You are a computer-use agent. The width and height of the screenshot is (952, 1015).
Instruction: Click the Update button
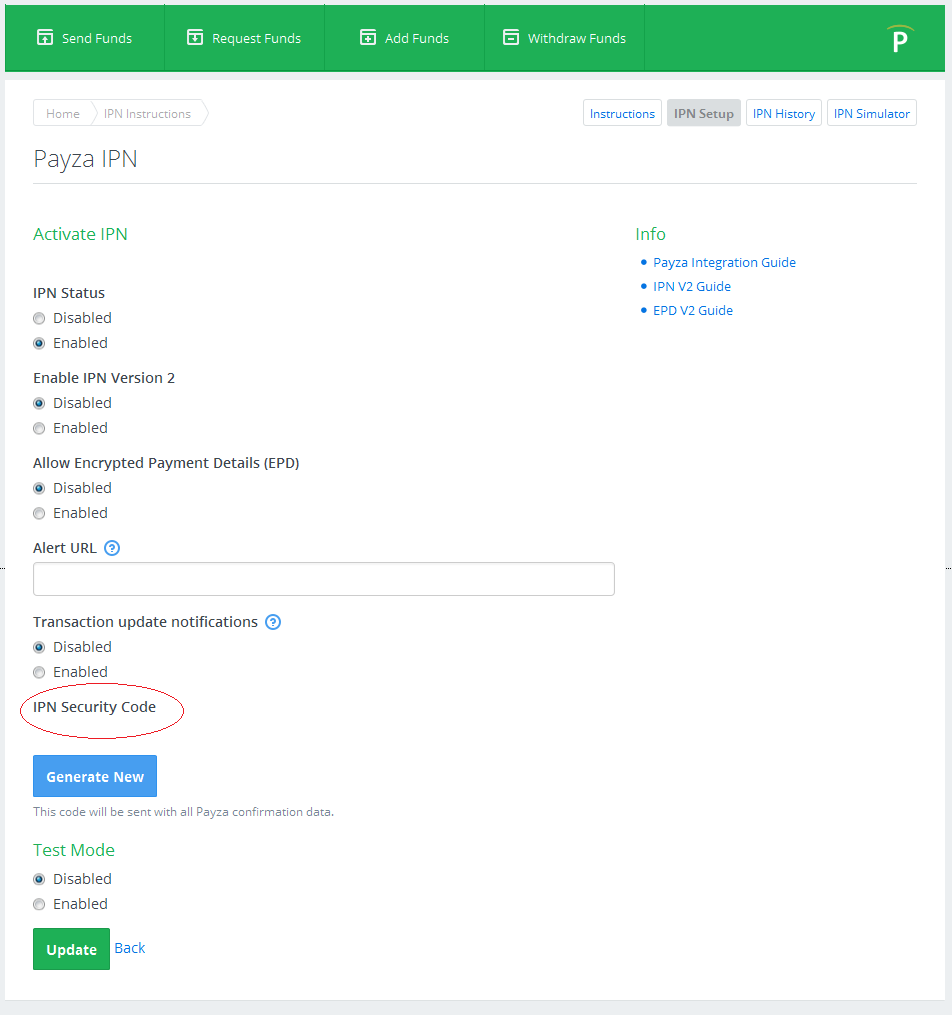(71, 949)
